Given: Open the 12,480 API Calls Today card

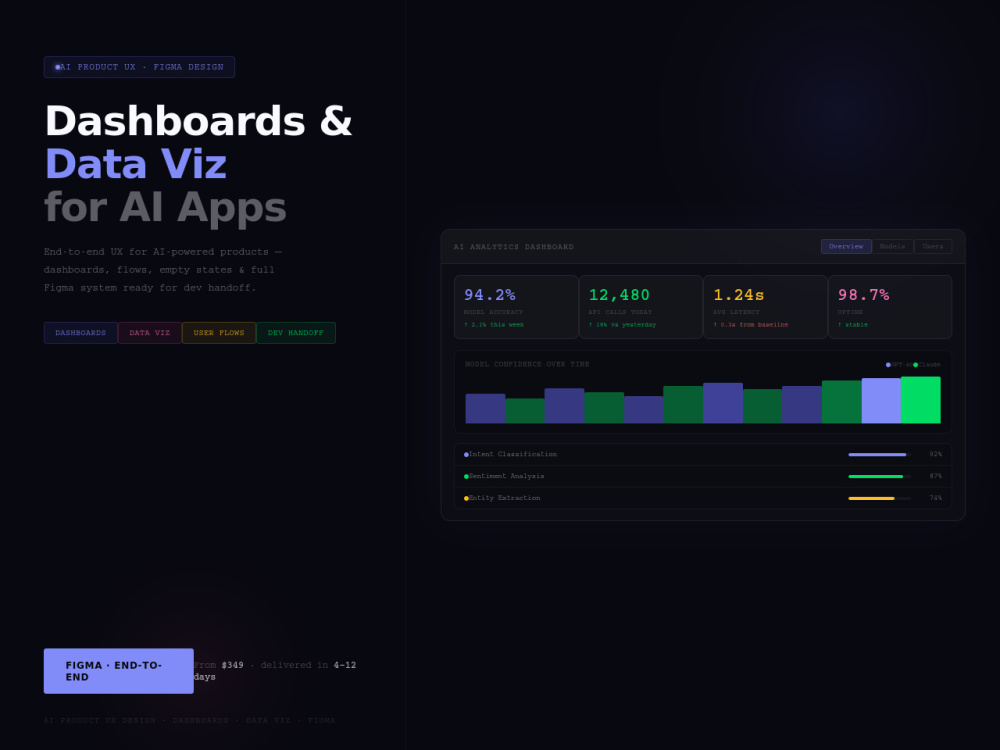Looking at the screenshot, I should pos(641,307).
